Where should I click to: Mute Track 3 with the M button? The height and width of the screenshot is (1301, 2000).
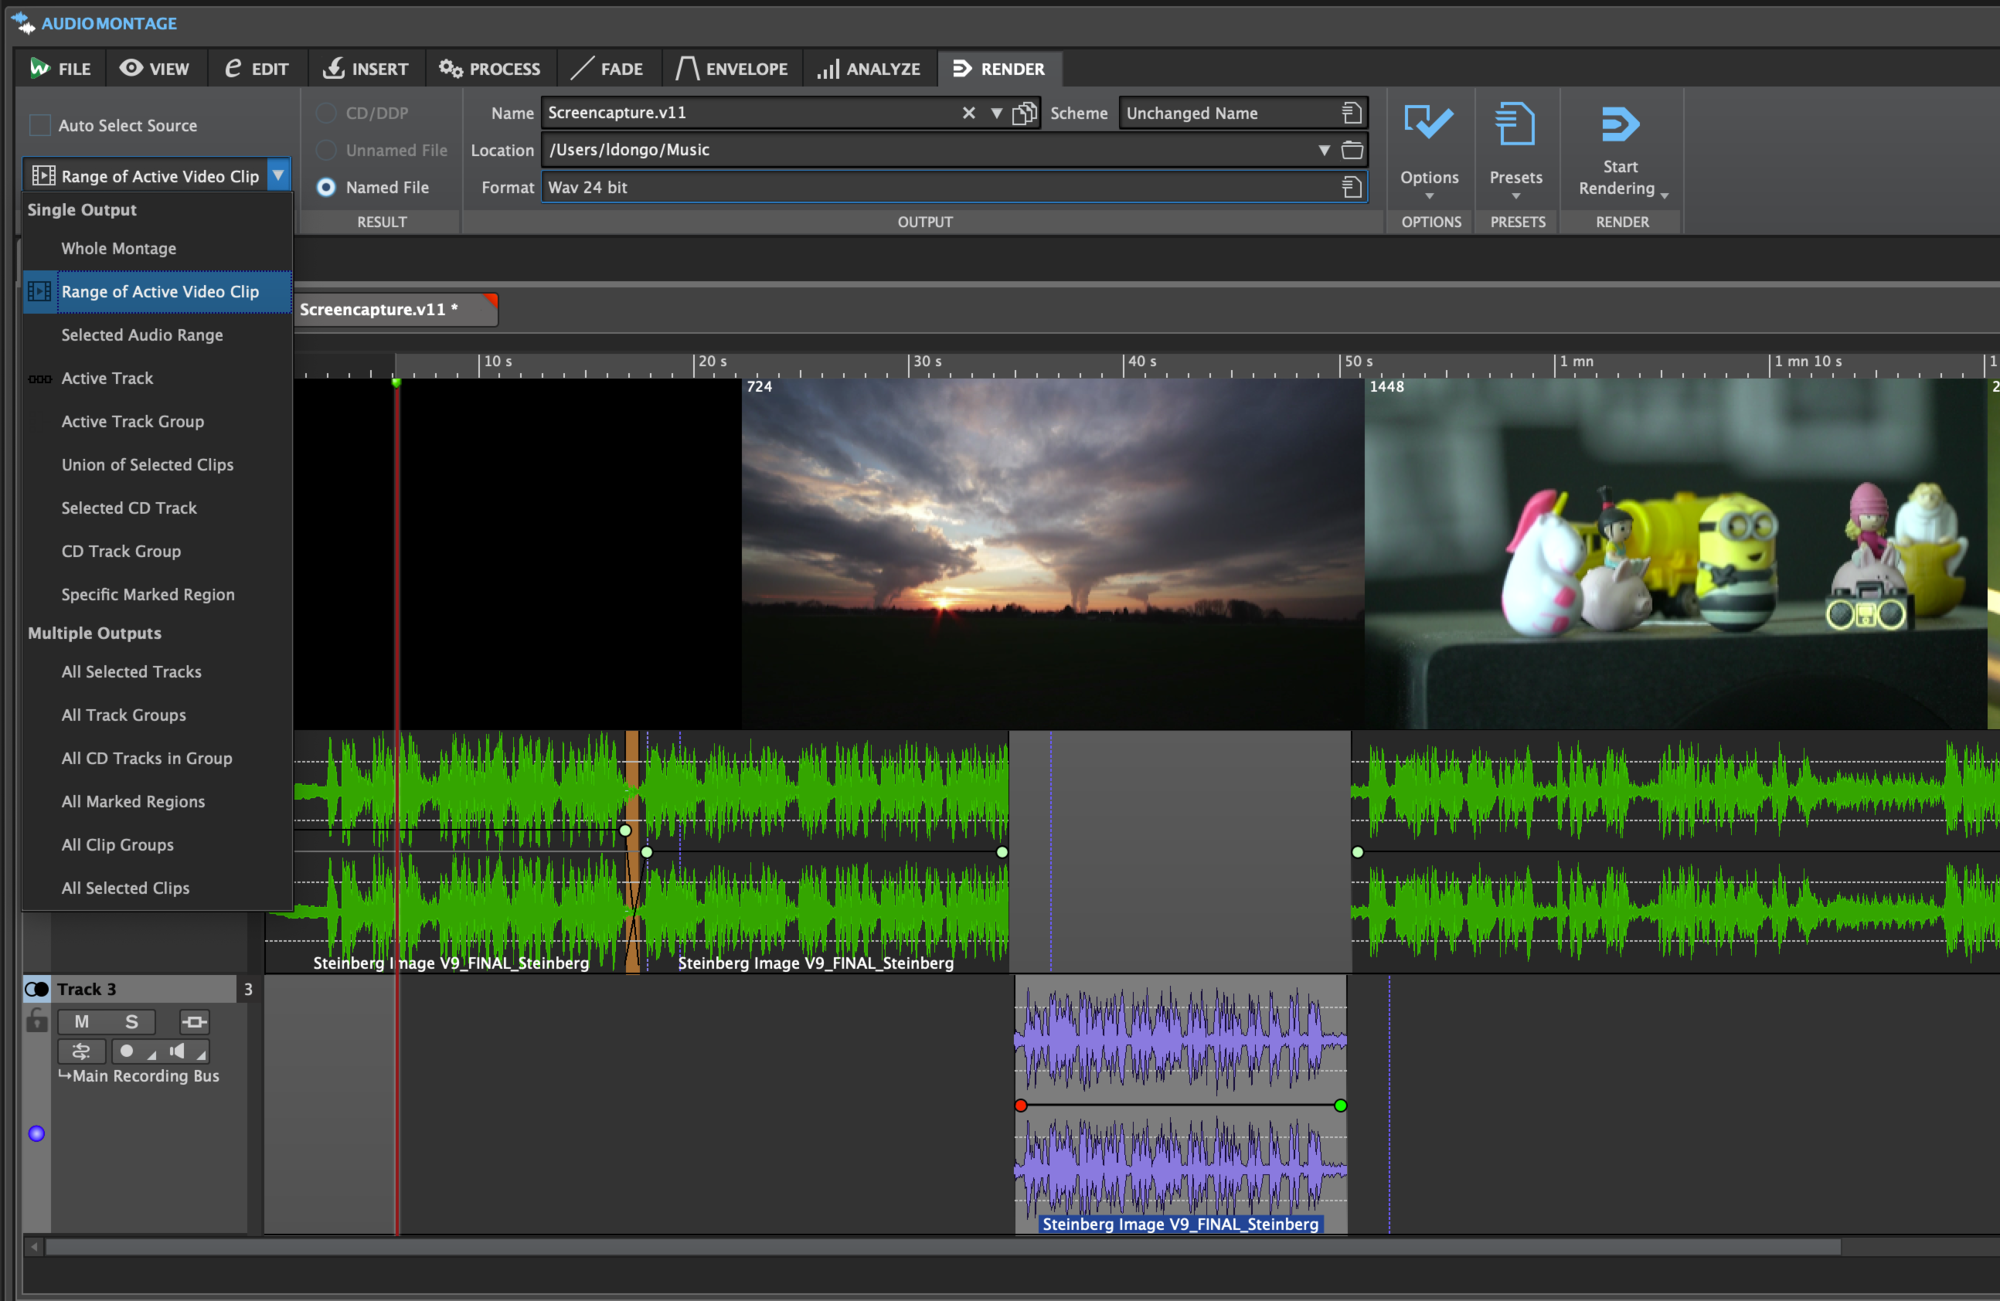[81, 1021]
